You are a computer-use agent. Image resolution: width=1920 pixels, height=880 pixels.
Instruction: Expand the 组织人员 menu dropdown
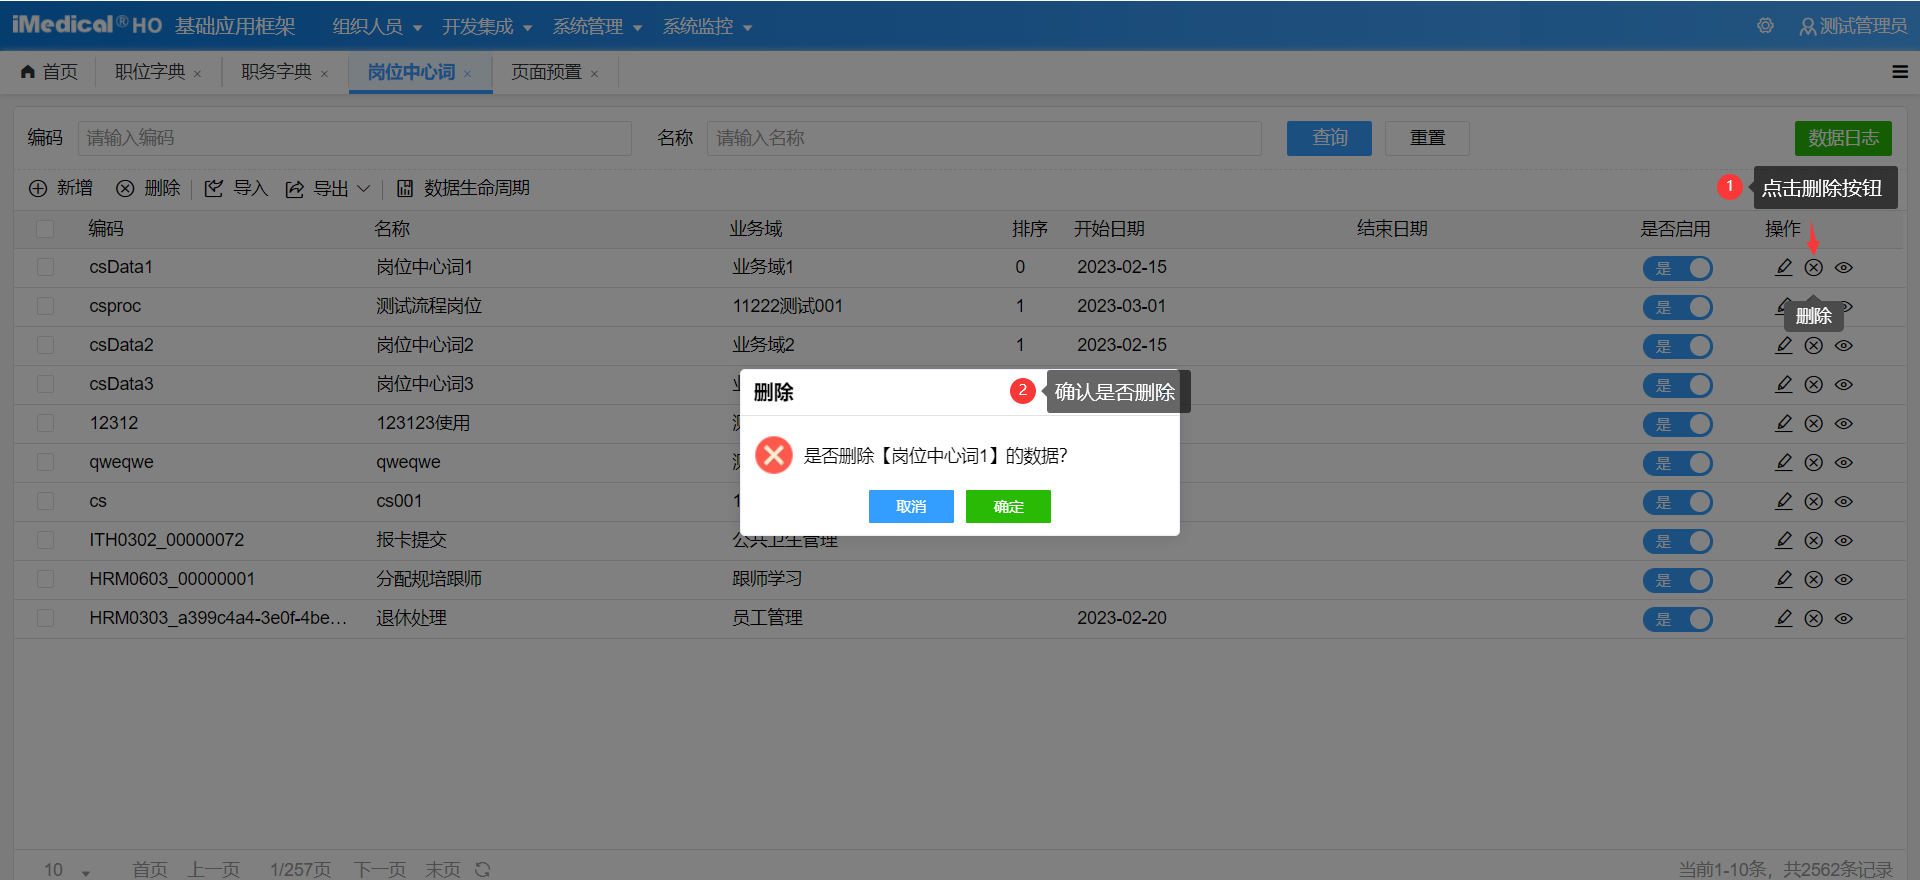tap(377, 26)
